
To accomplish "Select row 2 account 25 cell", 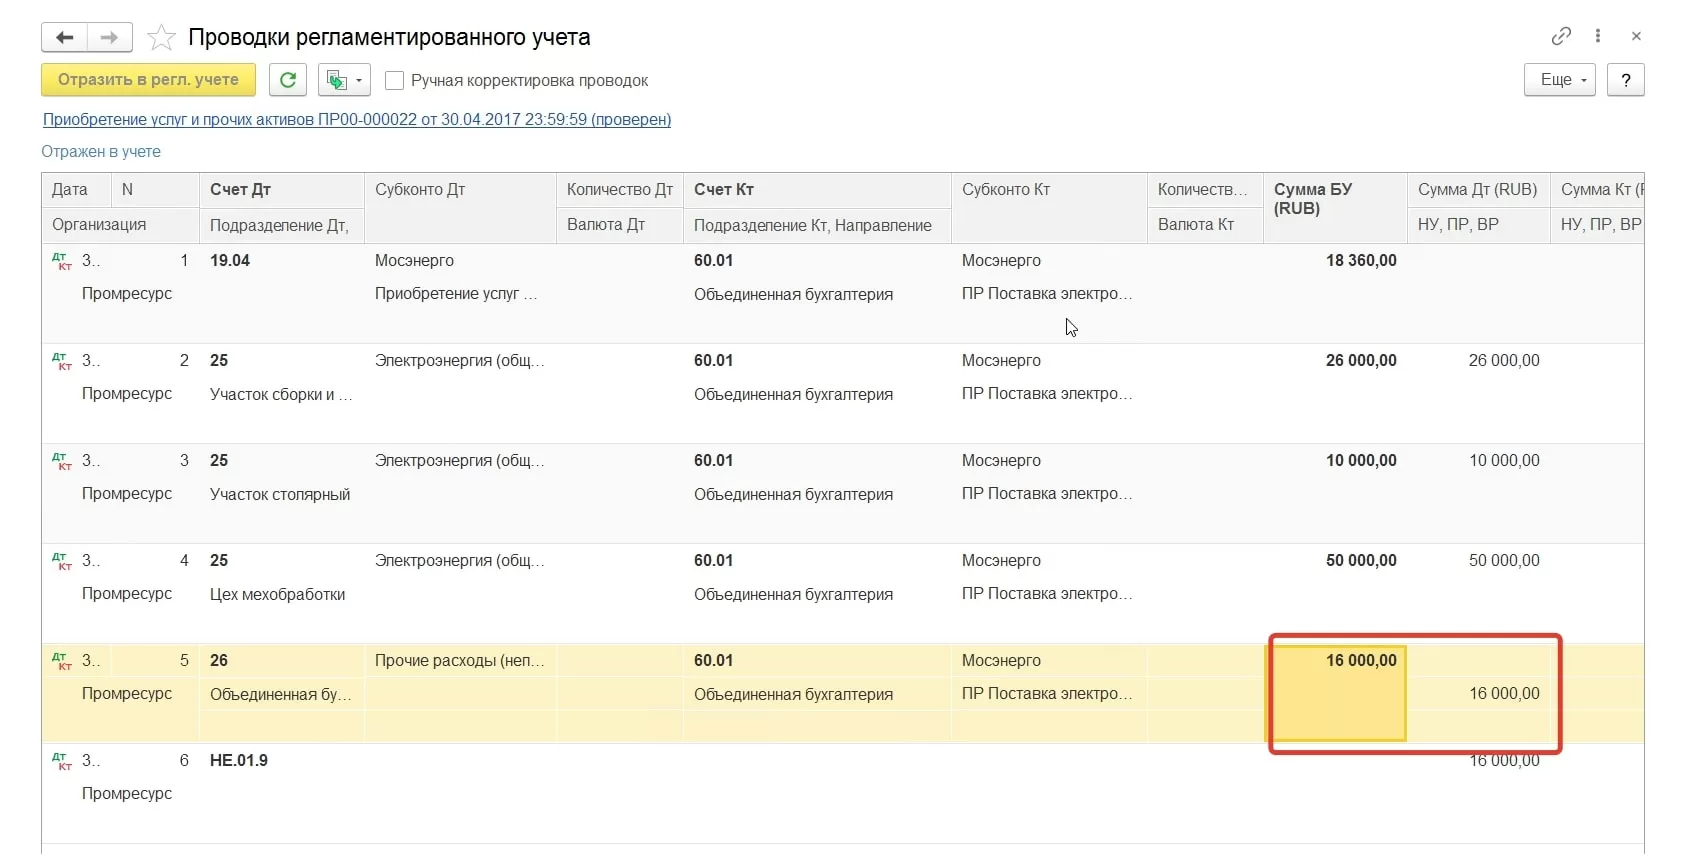I will 219,361.
